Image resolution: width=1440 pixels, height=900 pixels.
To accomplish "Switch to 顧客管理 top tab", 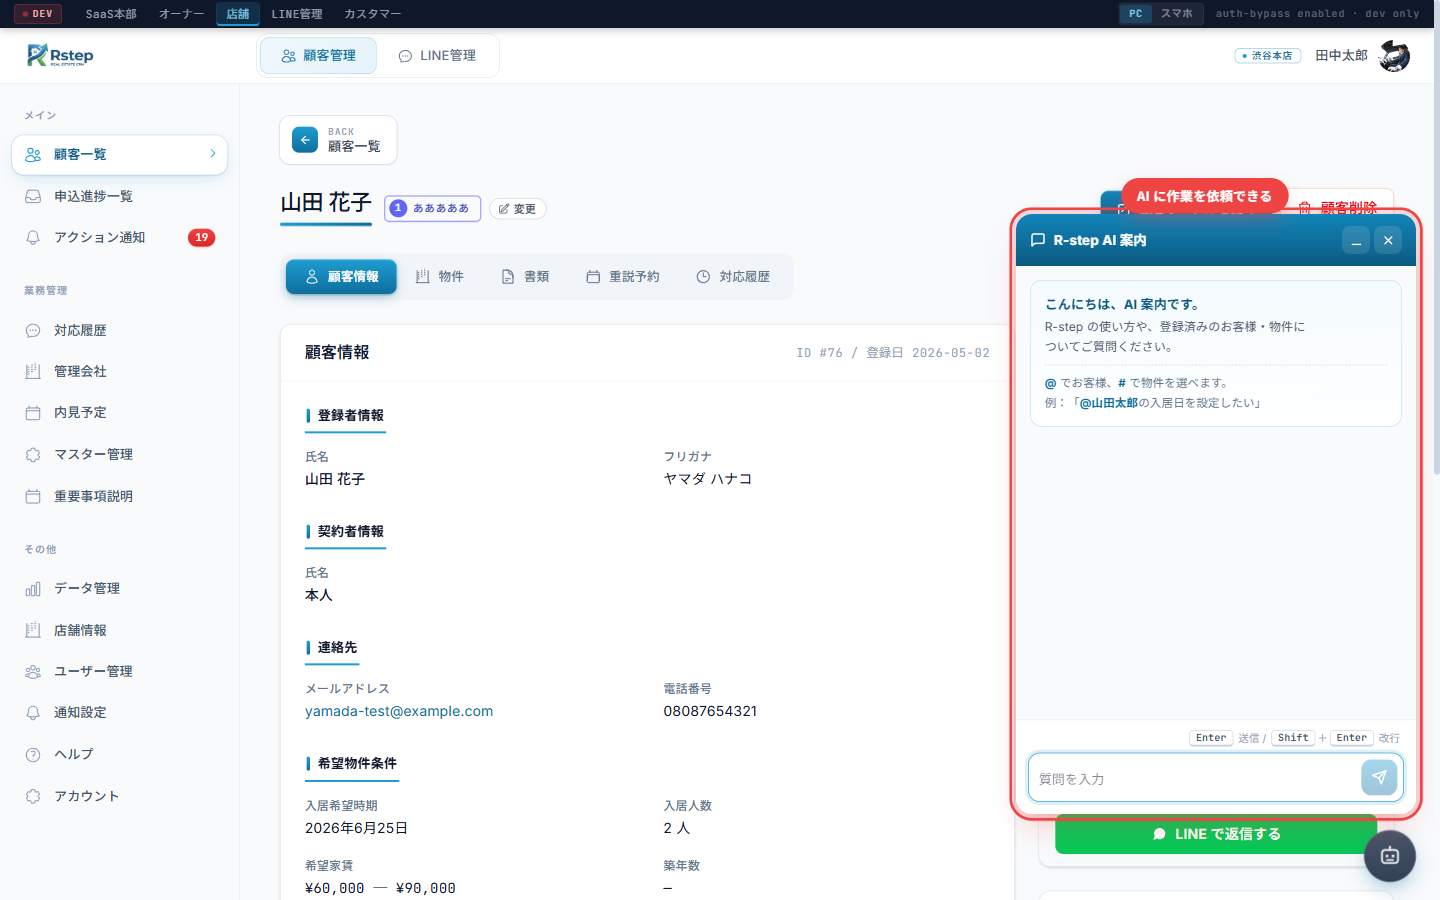I will point(319,56).
